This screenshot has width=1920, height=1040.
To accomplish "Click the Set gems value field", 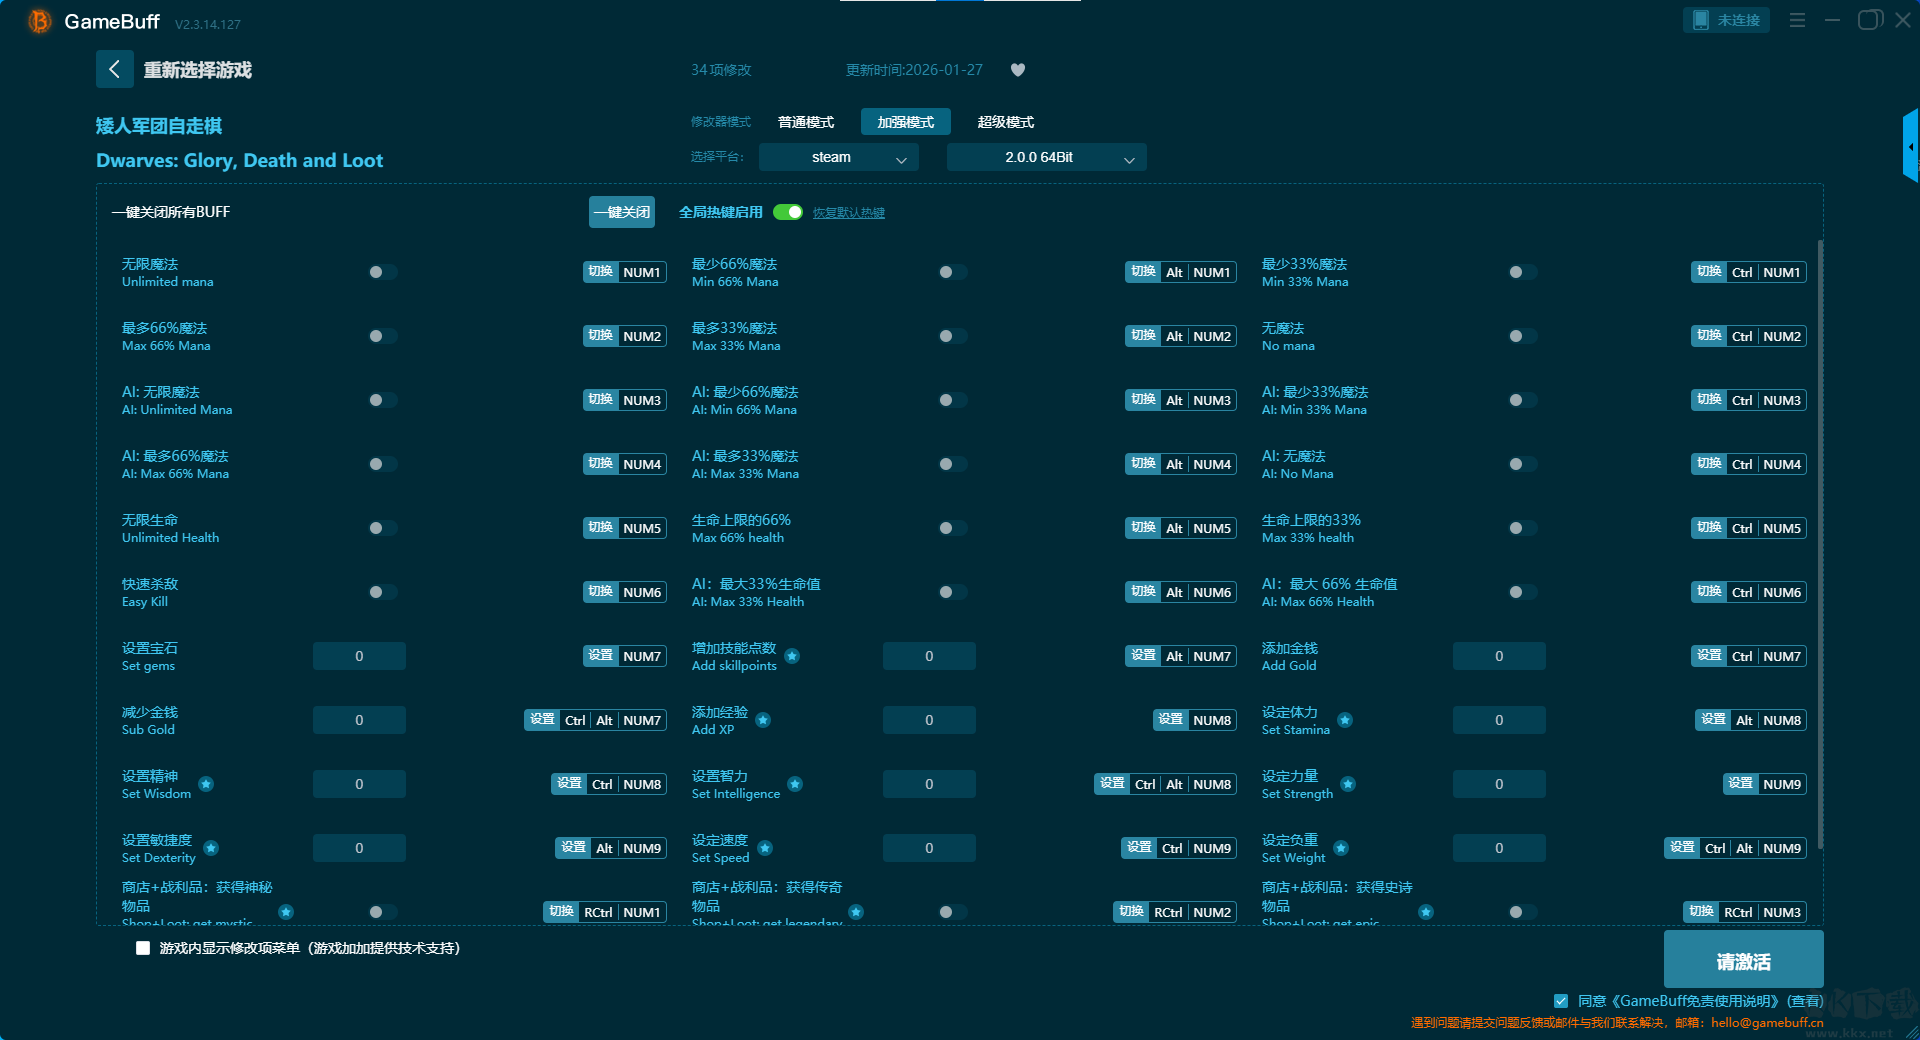I will [359, 656].
